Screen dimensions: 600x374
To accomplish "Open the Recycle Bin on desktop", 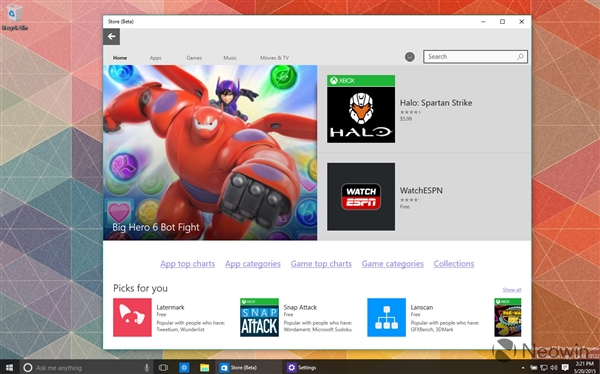I will pyautogui.click(x=15, y=17).
